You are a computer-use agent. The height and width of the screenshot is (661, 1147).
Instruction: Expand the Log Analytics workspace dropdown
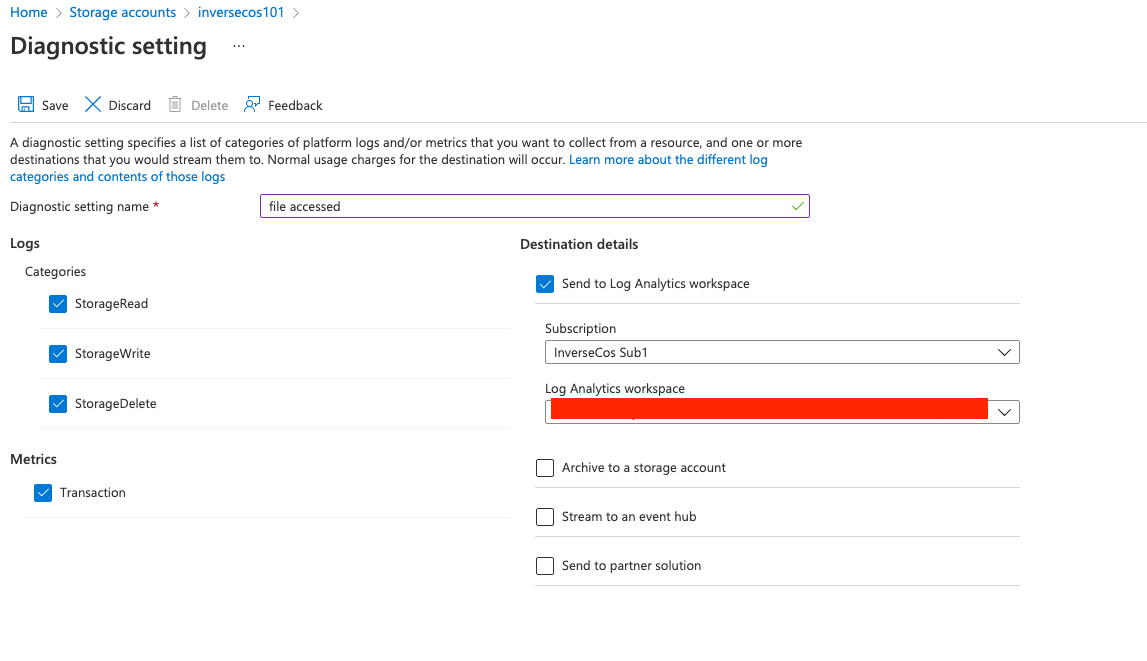click(1005, 412)
